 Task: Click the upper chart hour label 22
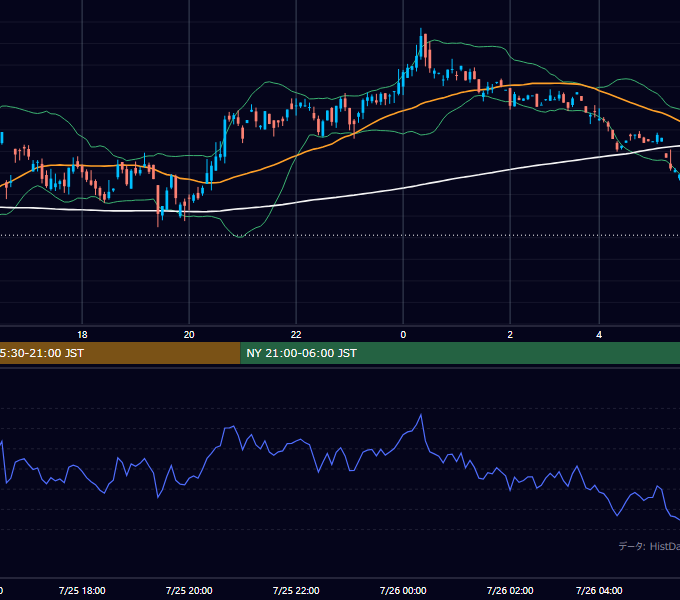[296, 335]
